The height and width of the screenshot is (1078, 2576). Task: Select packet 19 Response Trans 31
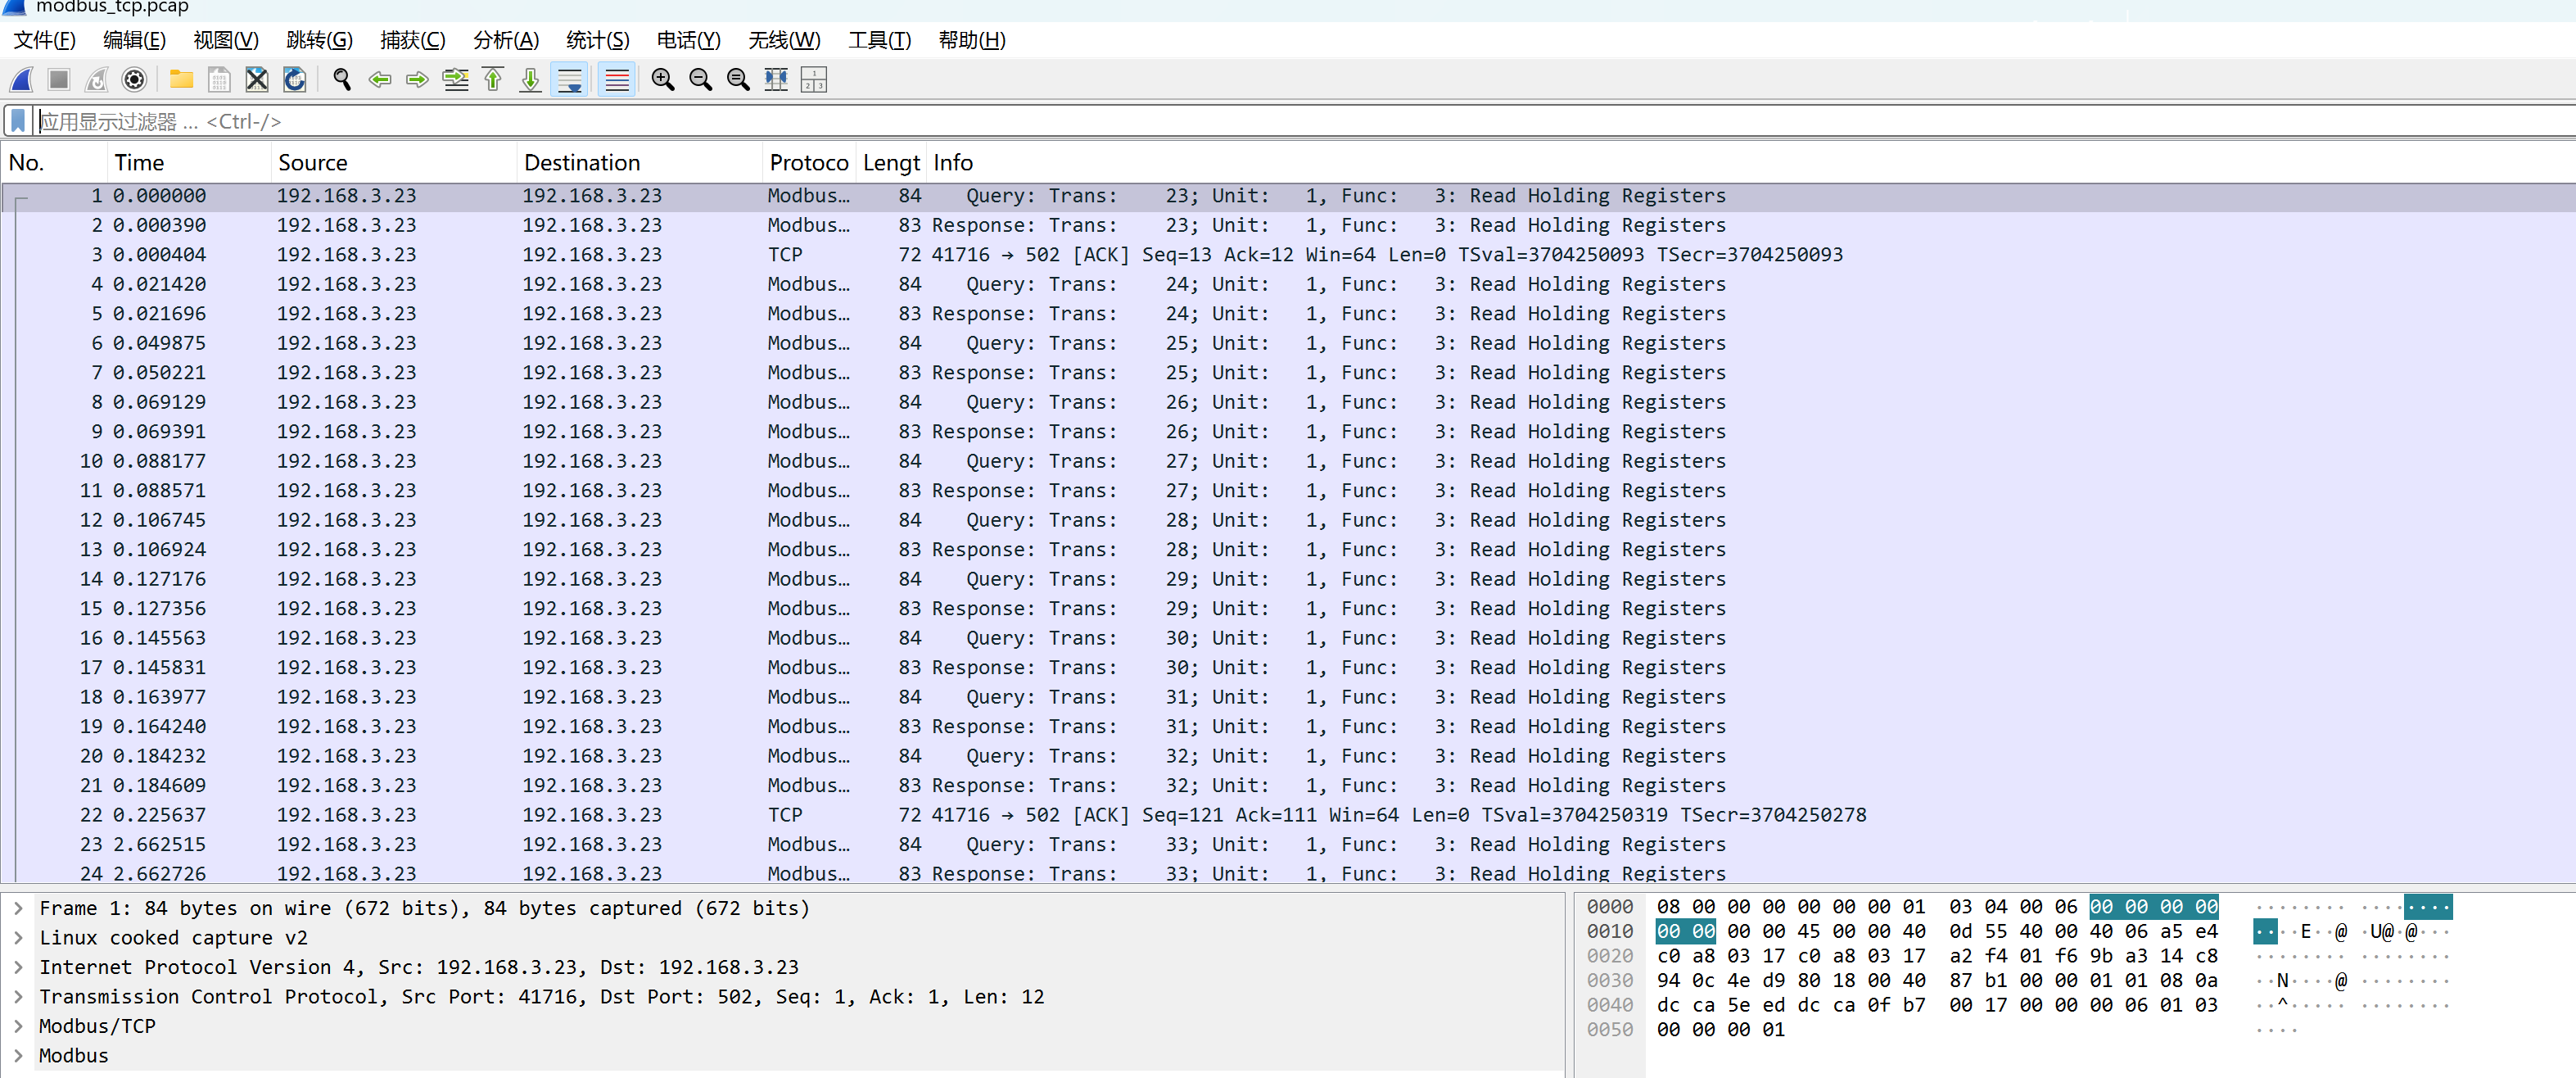point(1288,727)
